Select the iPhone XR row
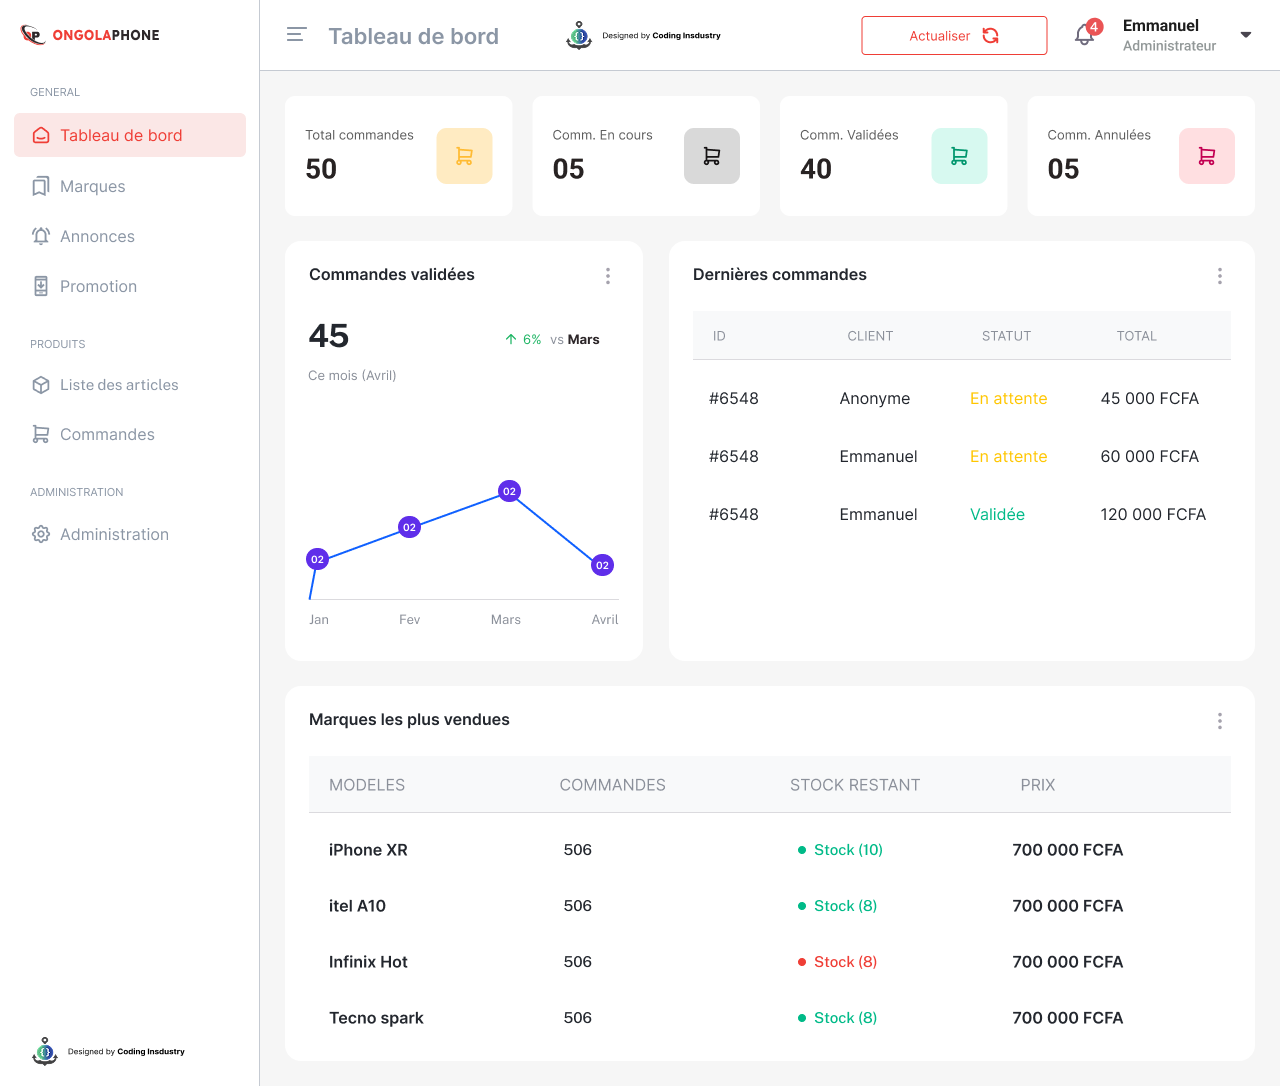Screen dimensions: 1280x1086 (368, 850)
